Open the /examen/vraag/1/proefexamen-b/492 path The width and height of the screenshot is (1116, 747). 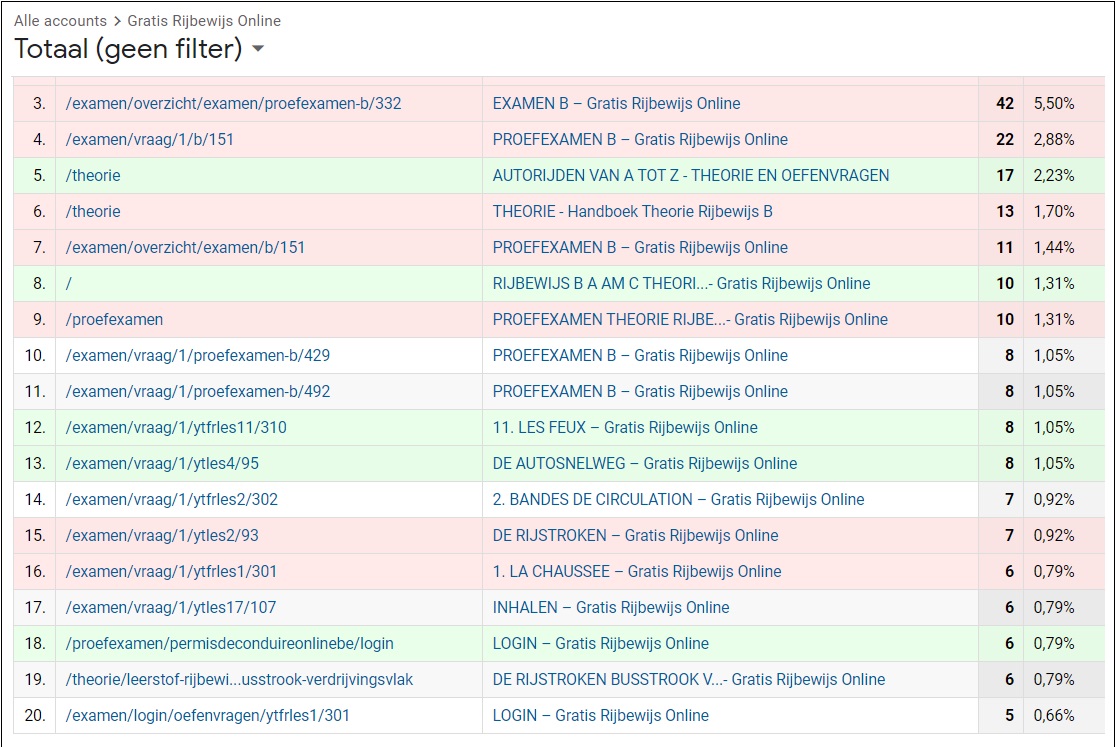(198, 391)
